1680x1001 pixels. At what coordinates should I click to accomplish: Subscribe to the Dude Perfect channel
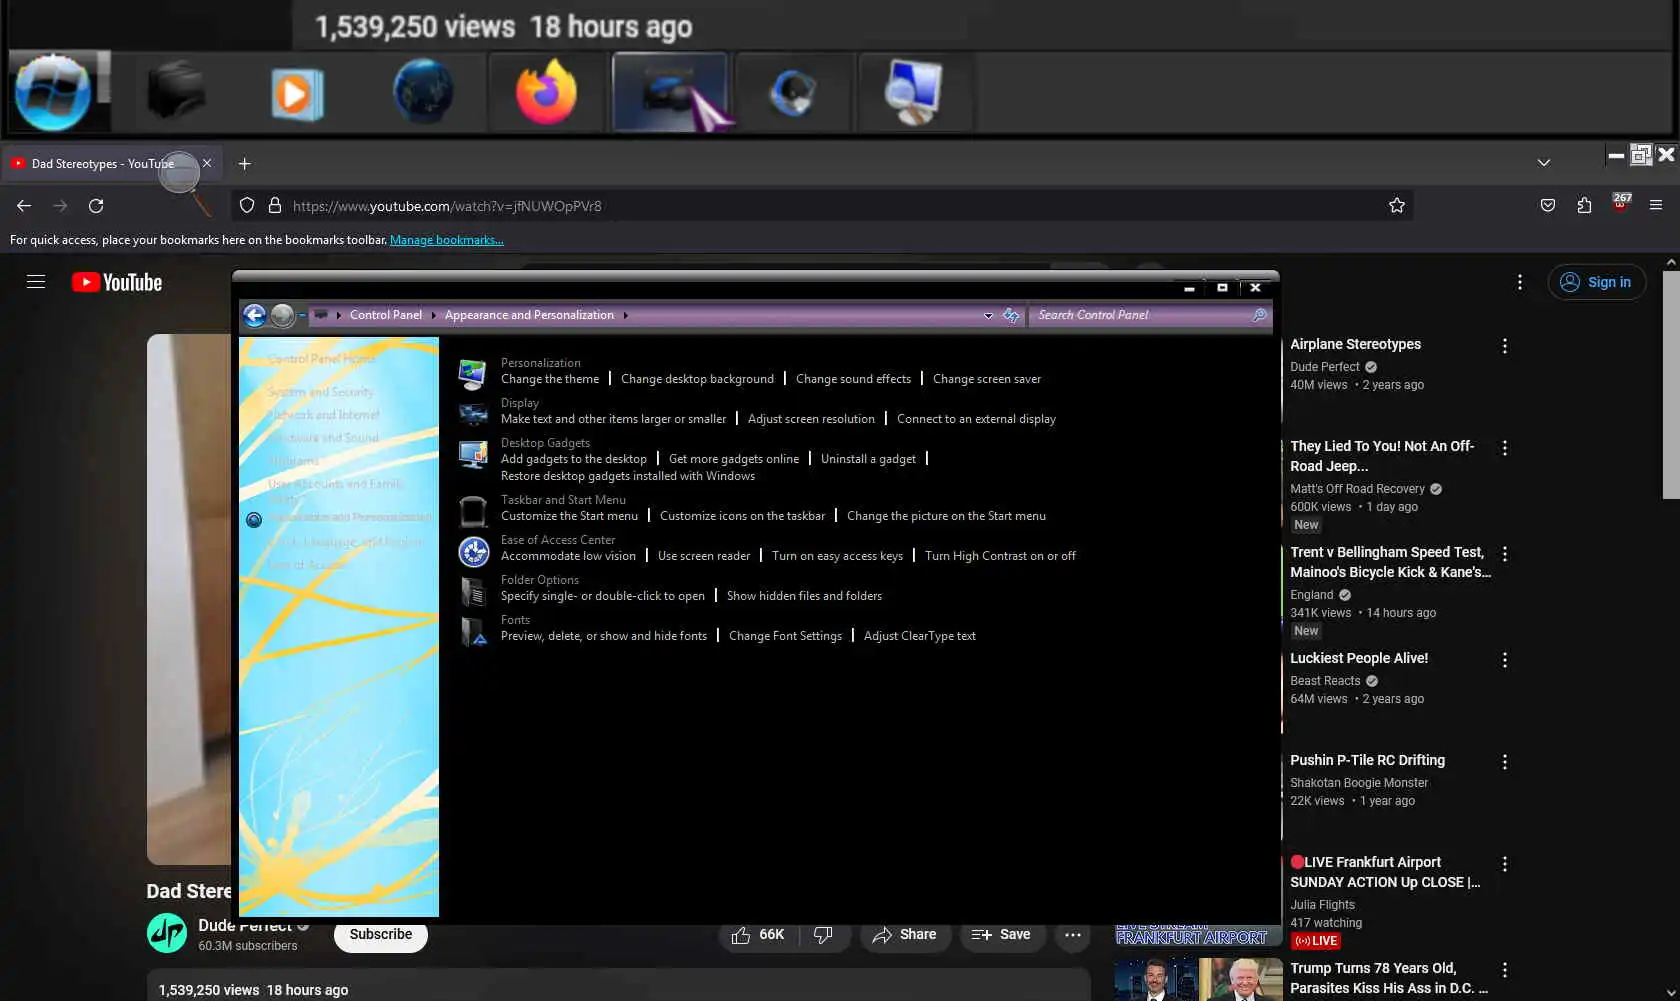pos(381,934)
